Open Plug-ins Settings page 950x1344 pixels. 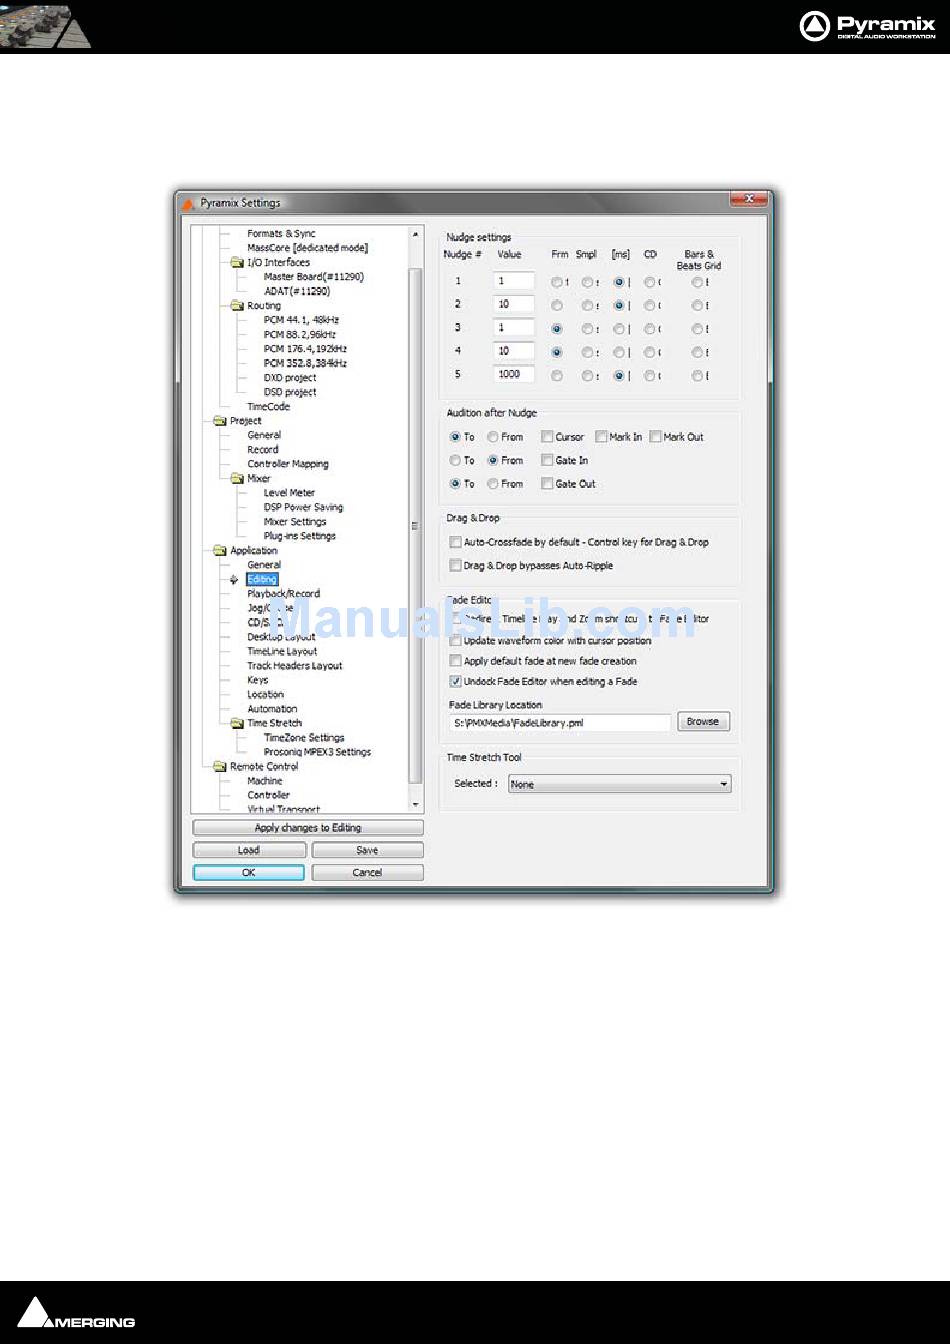point(300,536)
